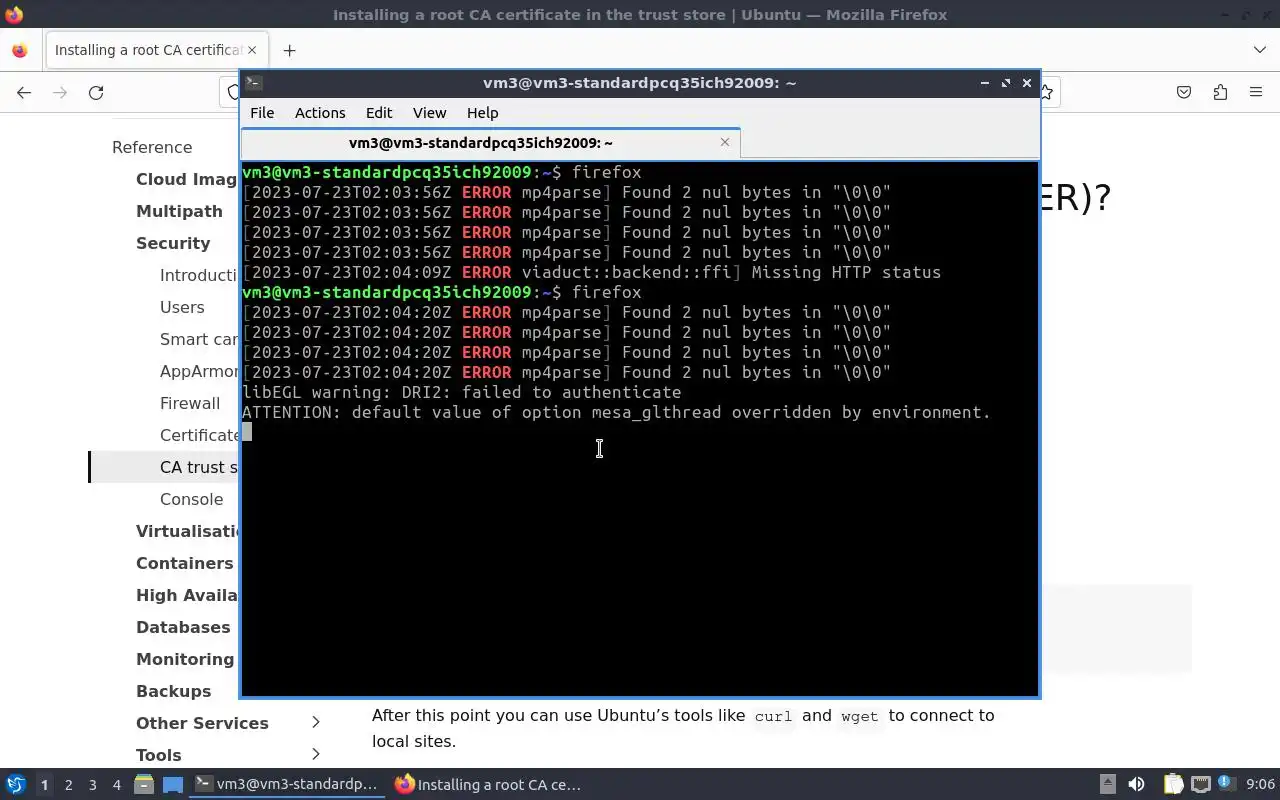Switch to workspace 1
This screenshot has width=1280, height=800.
click(44, 785)
